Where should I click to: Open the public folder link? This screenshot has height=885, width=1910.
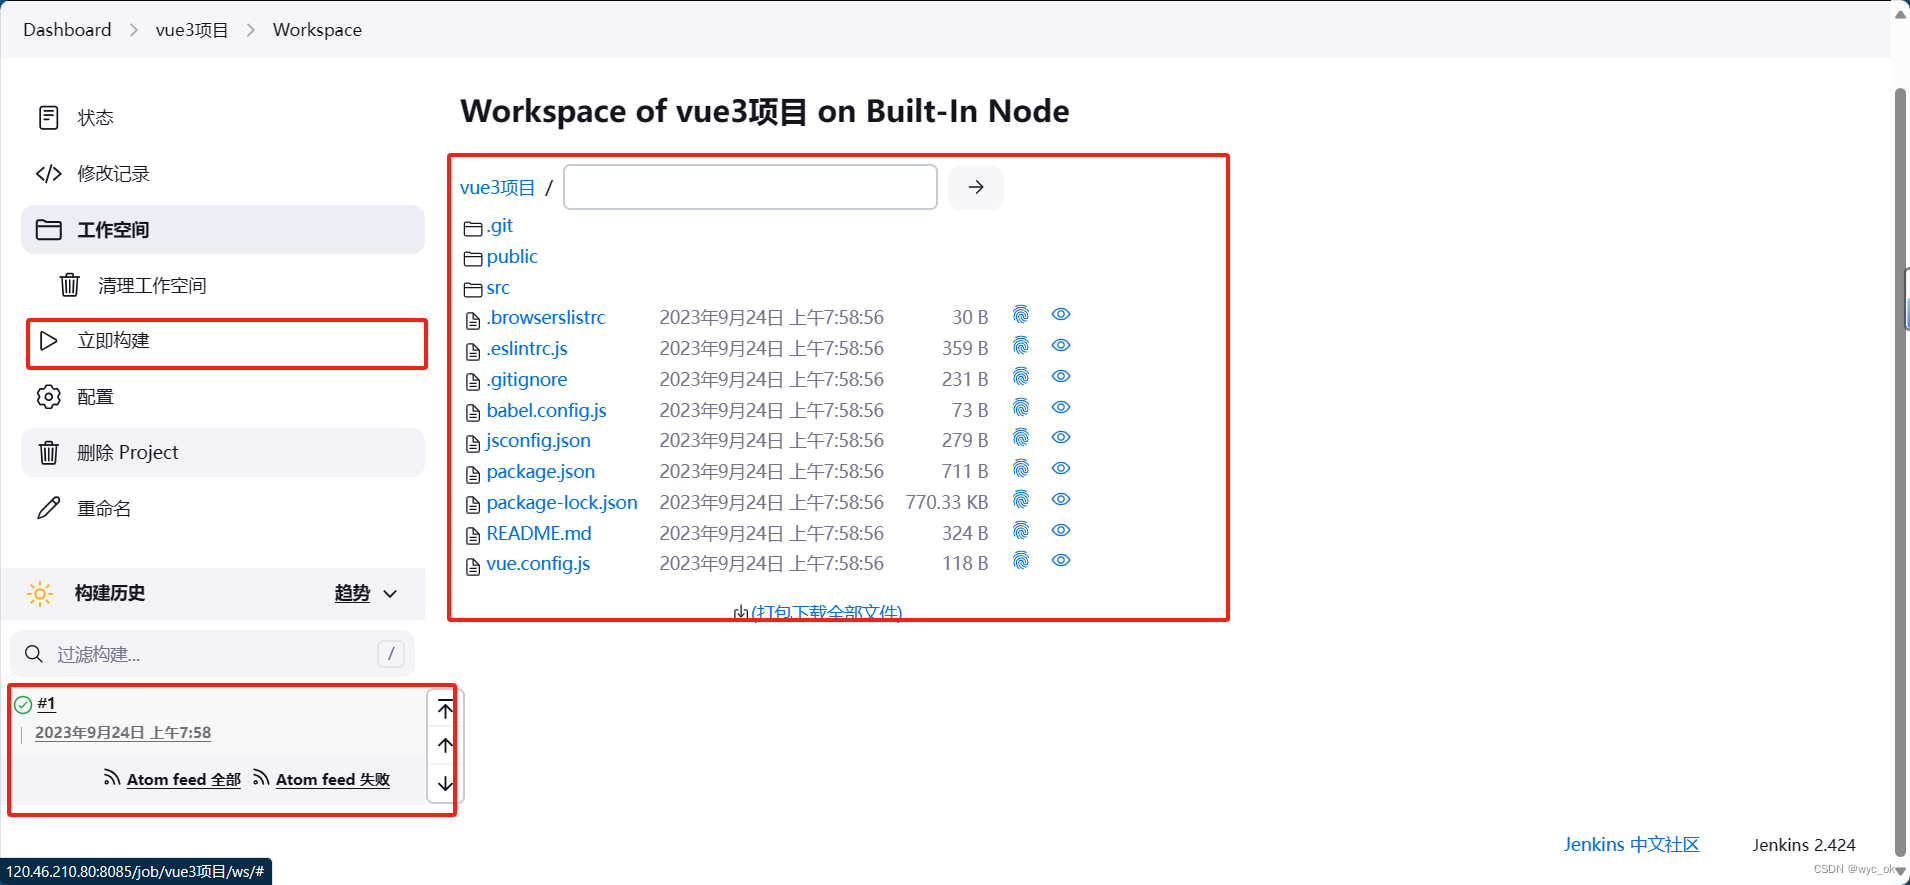(x=512, y=257)
